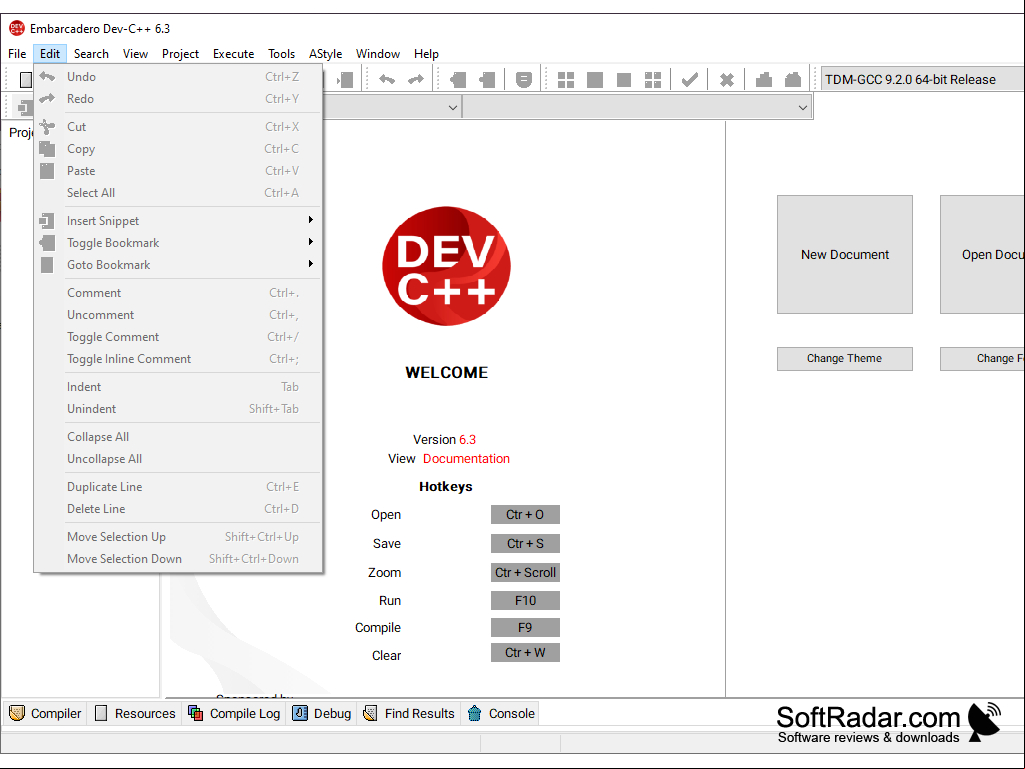Click the Ctr + Scroll hotkey button

pyautogui.click(x=525, y=572)
